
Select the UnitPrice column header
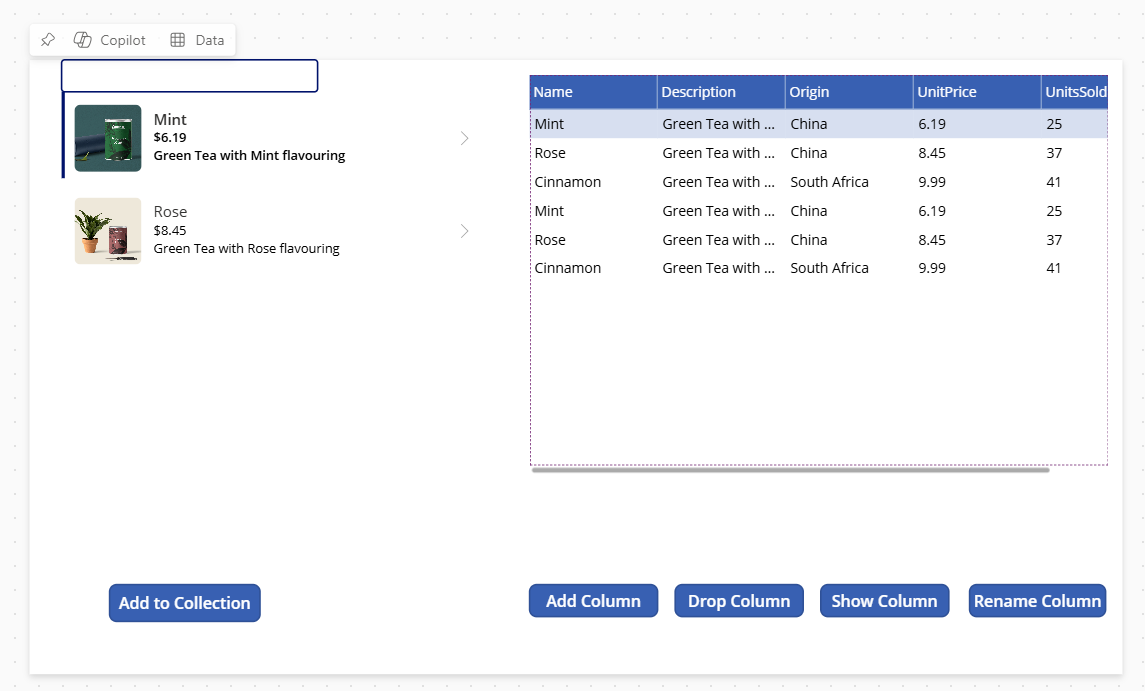(976, 92)
